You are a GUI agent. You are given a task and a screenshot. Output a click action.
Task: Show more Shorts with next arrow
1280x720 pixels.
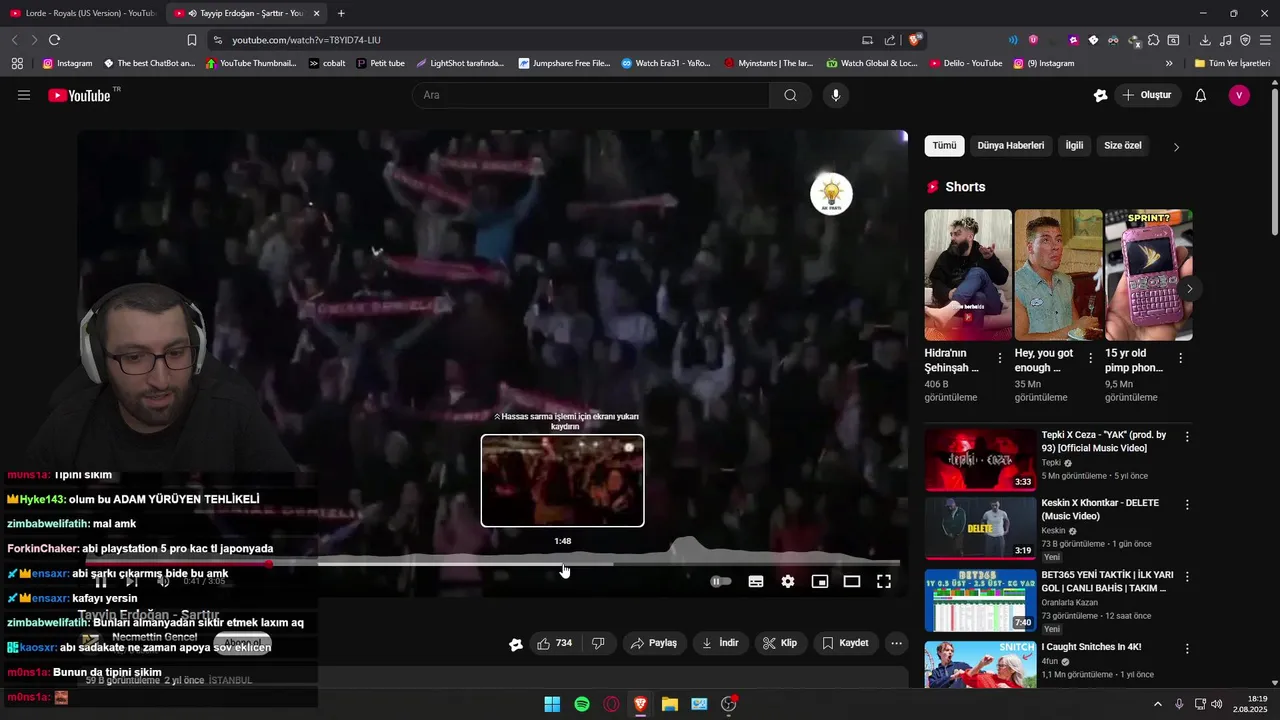point(1189,289)
